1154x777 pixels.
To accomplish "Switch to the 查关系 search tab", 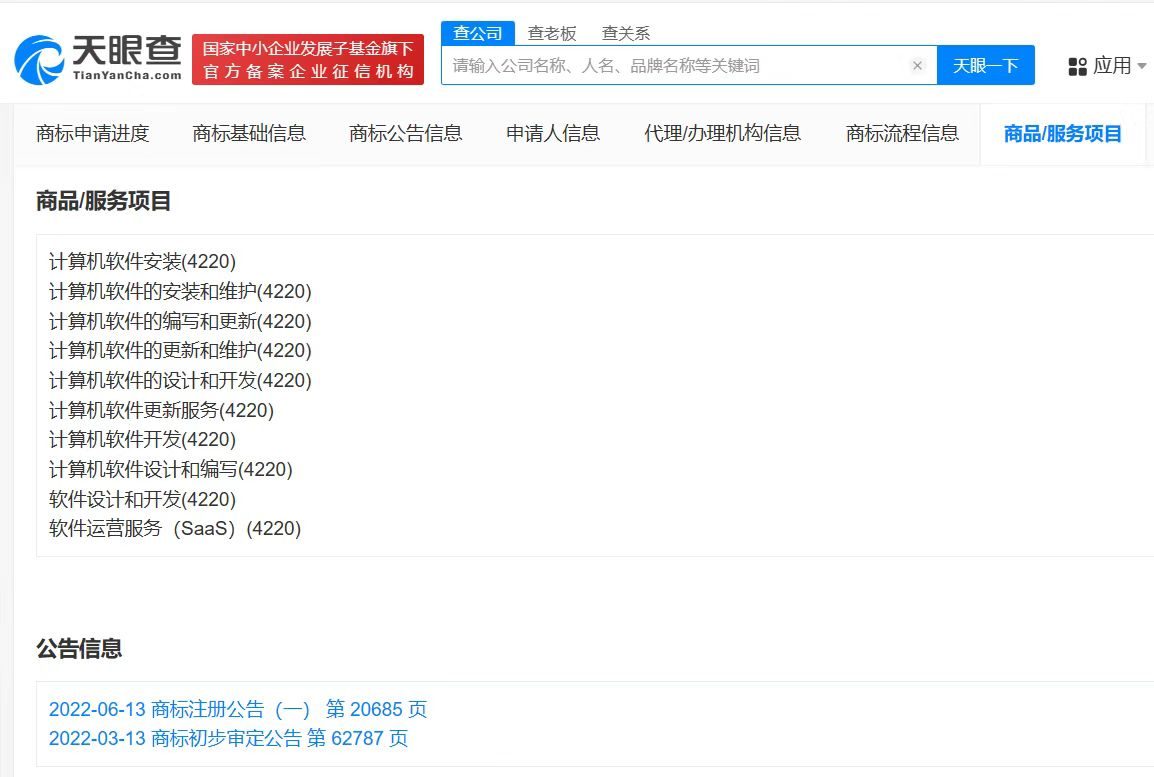I will [625, 32].
